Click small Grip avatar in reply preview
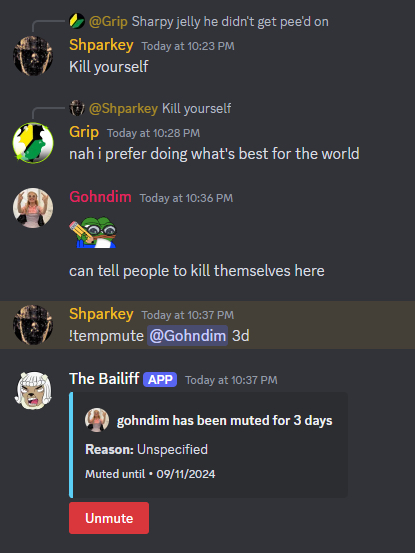Viewport: 415px width, 553px height. tap(77, 21)
